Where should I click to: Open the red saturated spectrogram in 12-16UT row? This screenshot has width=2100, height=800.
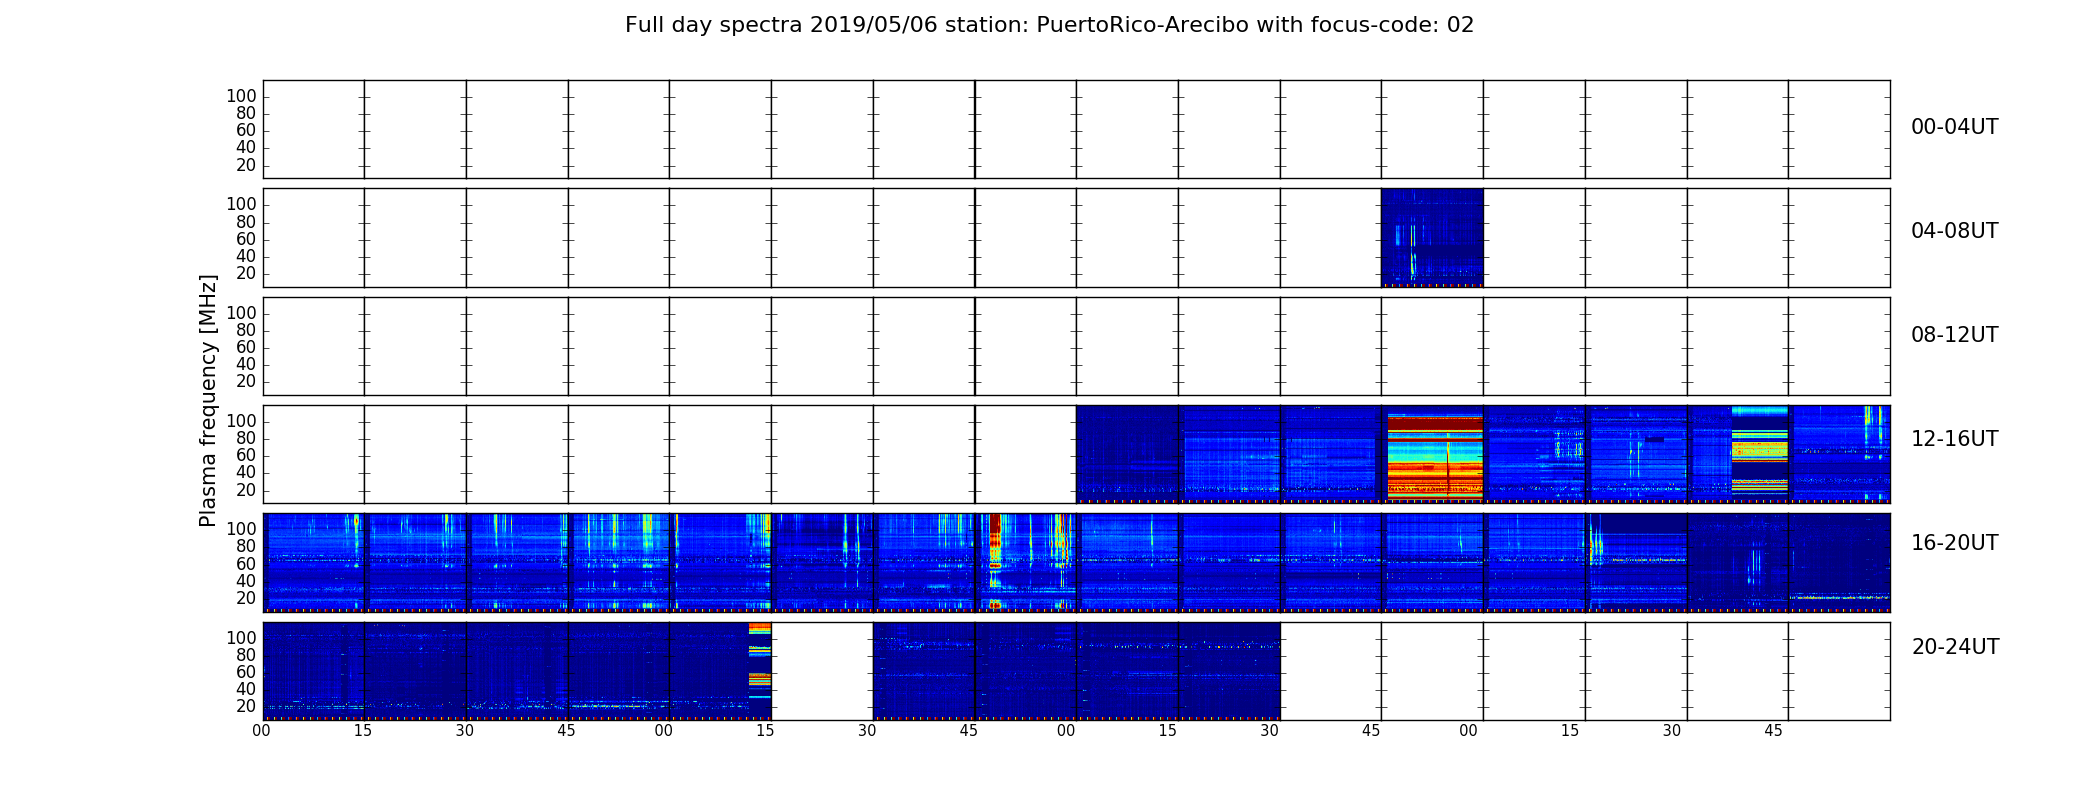tap(1435, 454)
